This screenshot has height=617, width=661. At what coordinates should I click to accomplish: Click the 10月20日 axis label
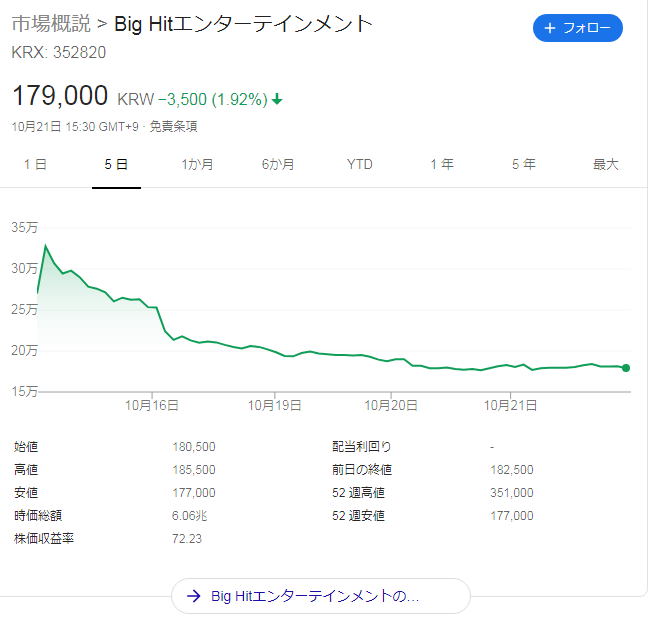[x=391, y=405]
